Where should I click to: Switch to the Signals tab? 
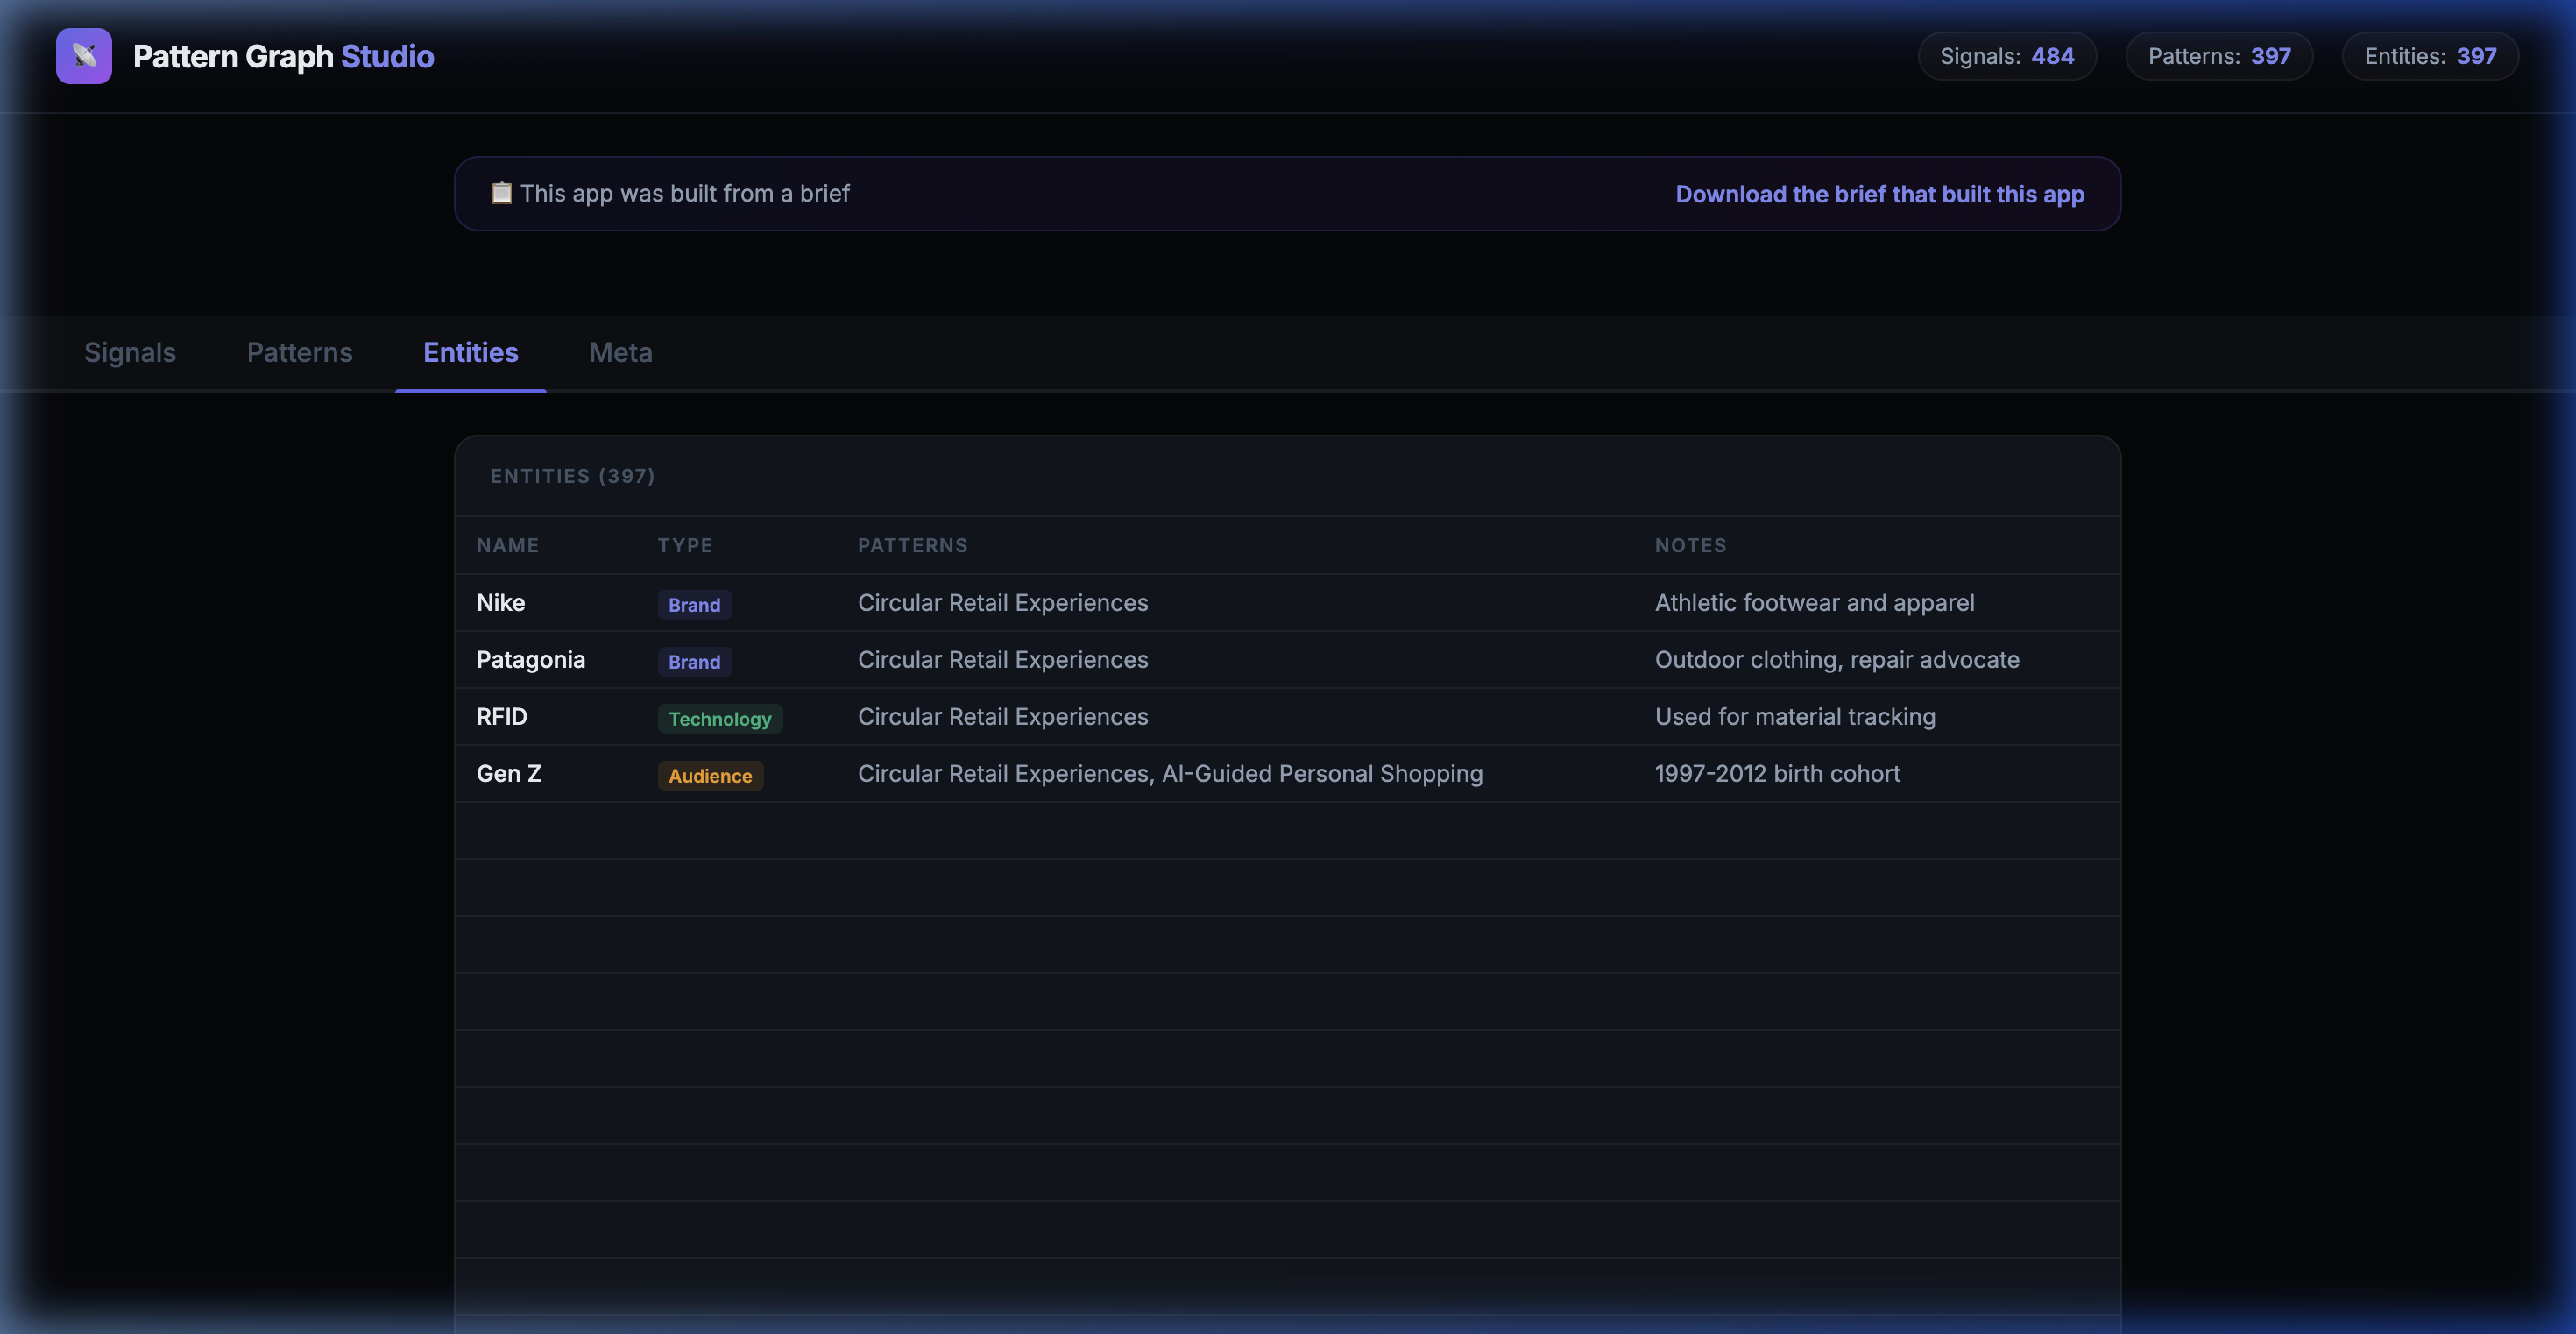pyautogui.click(x=130, y=352)
